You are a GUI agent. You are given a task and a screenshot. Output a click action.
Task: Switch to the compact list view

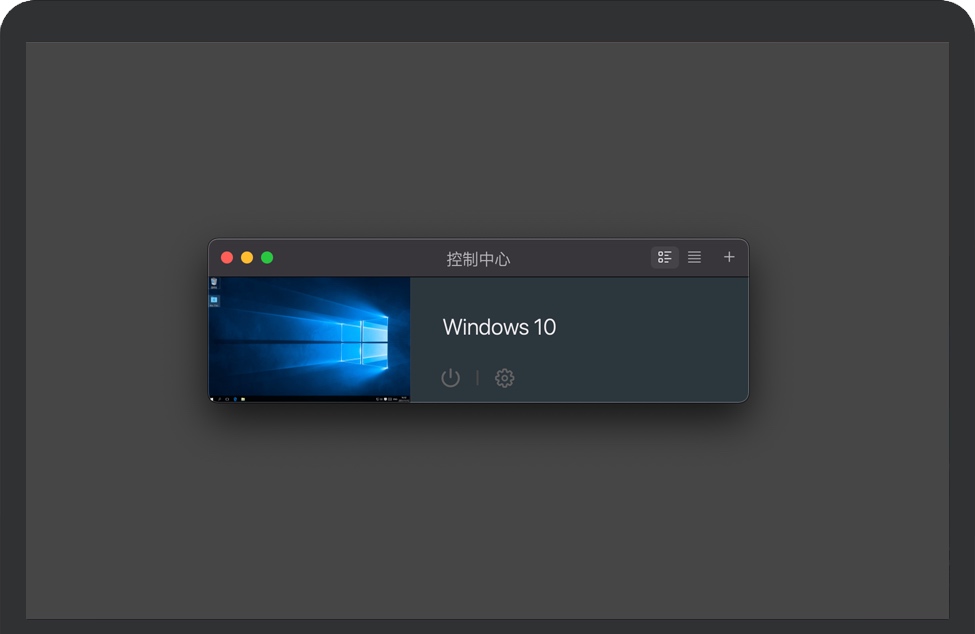694,257
